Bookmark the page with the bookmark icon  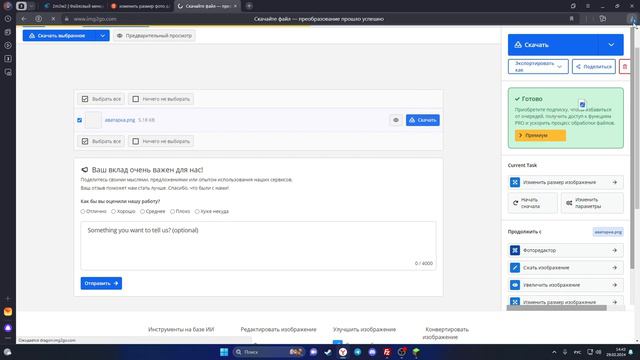coord(571,19)
